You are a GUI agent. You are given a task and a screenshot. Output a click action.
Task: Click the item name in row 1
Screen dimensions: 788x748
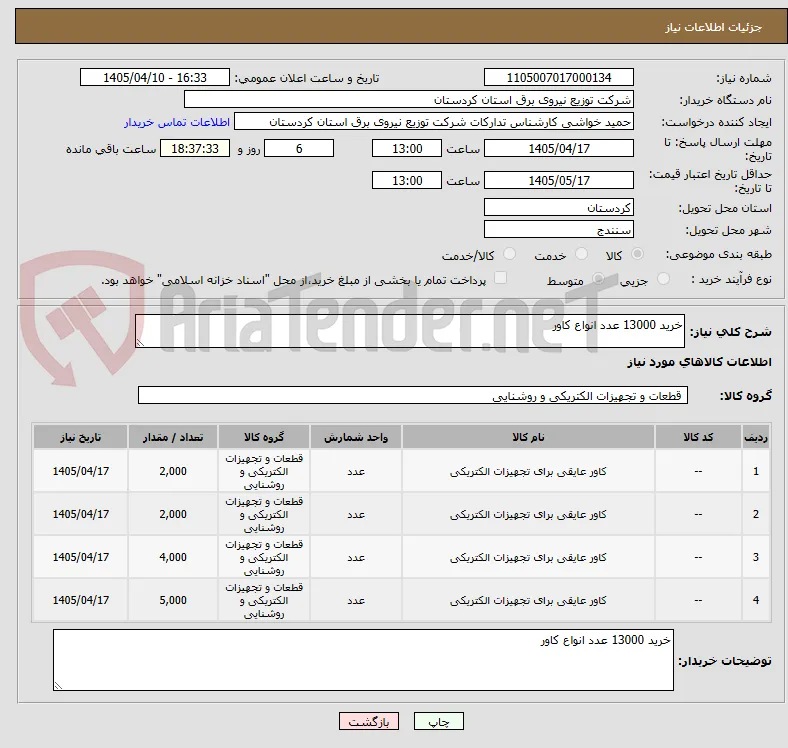point(528,472)
